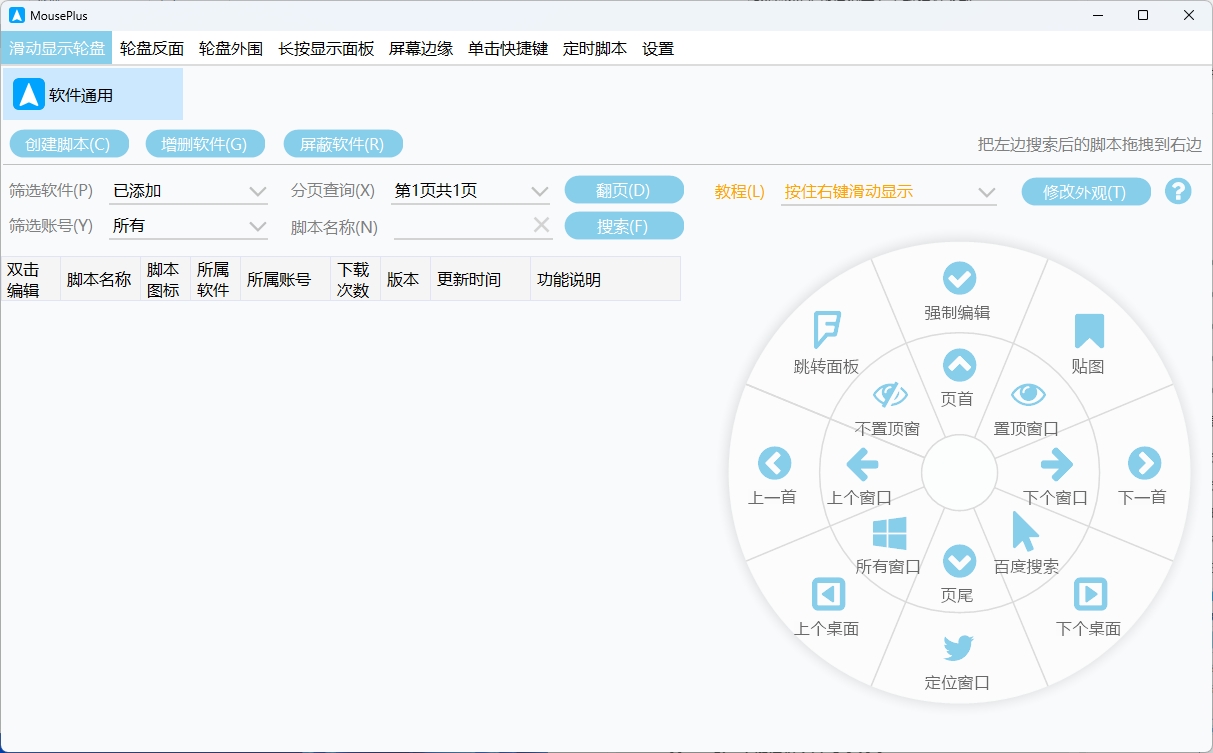This screenshot has width=1213, height=753.
Task: Click inside the 脚本名称 name input field
Action: click(465, 225)
